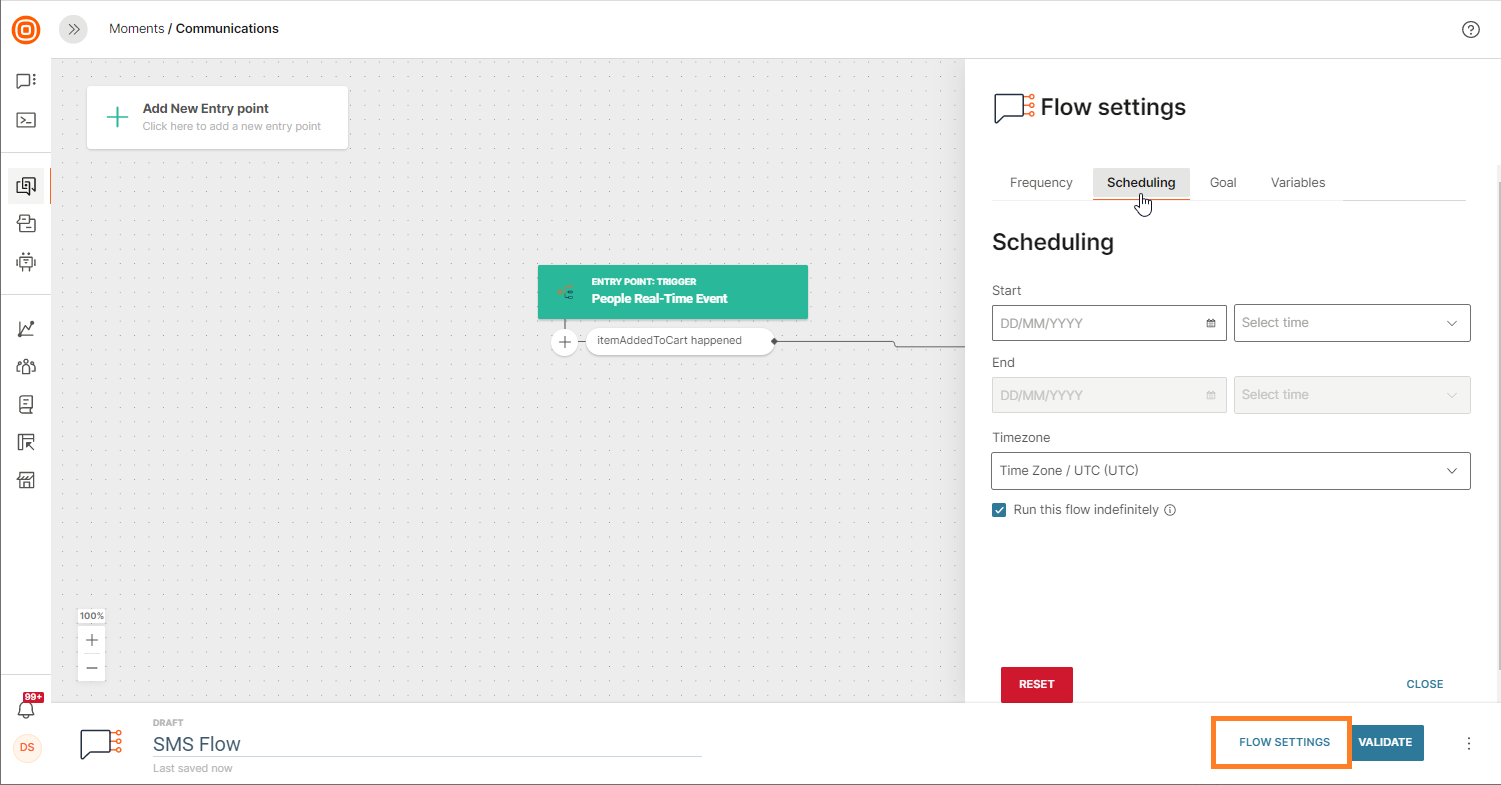Open the People icon in sidebar
This screenshot has width=1501, height=785.
tap(26, 367)
